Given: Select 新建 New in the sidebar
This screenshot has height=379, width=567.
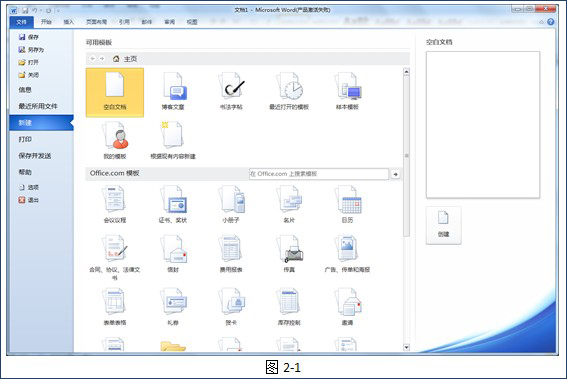Looking at the screenshot, I should tap(41, 123).
